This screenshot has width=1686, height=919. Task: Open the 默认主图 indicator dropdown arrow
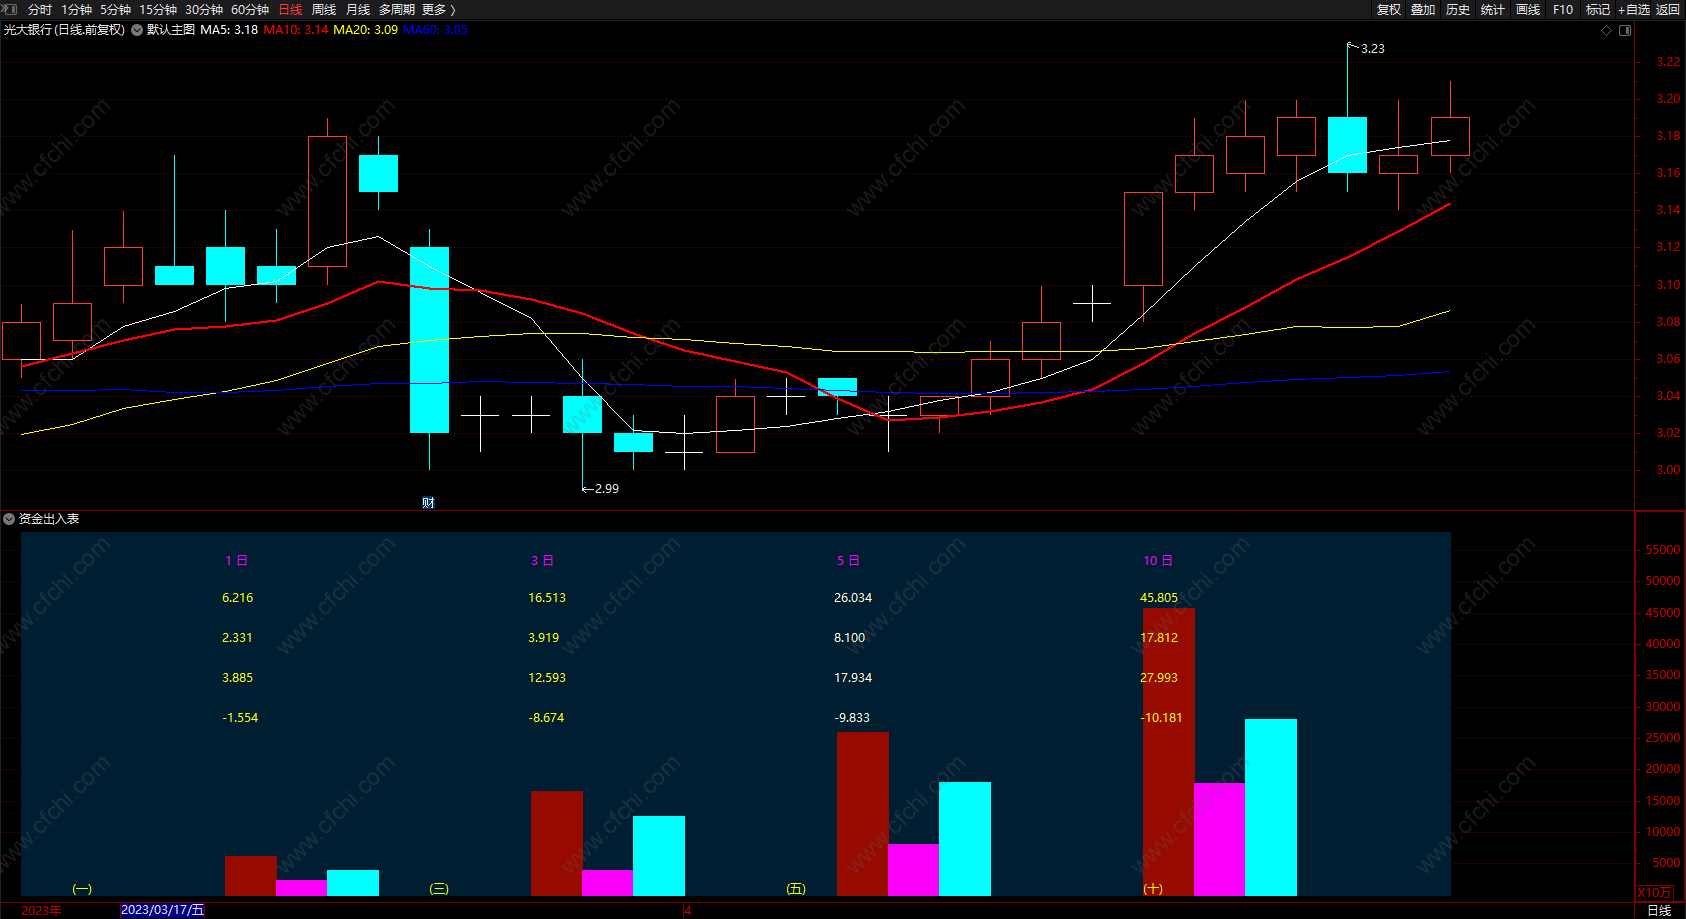pyautogui.click(x=137, y=30)
